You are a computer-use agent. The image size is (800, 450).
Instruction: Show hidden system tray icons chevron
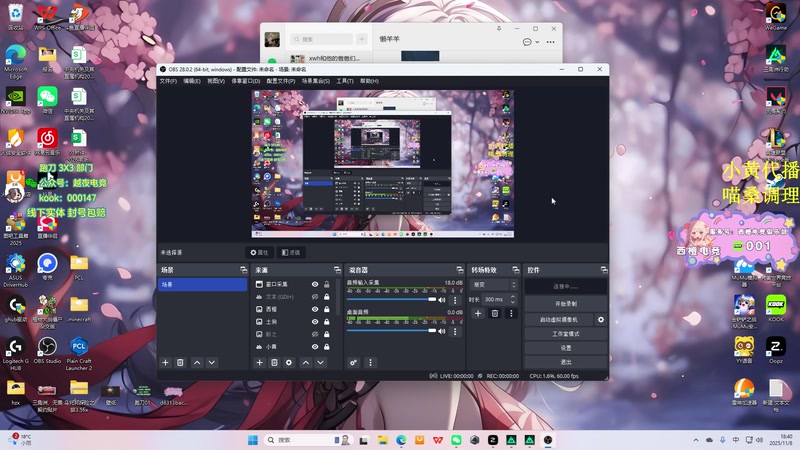point(696,440)
